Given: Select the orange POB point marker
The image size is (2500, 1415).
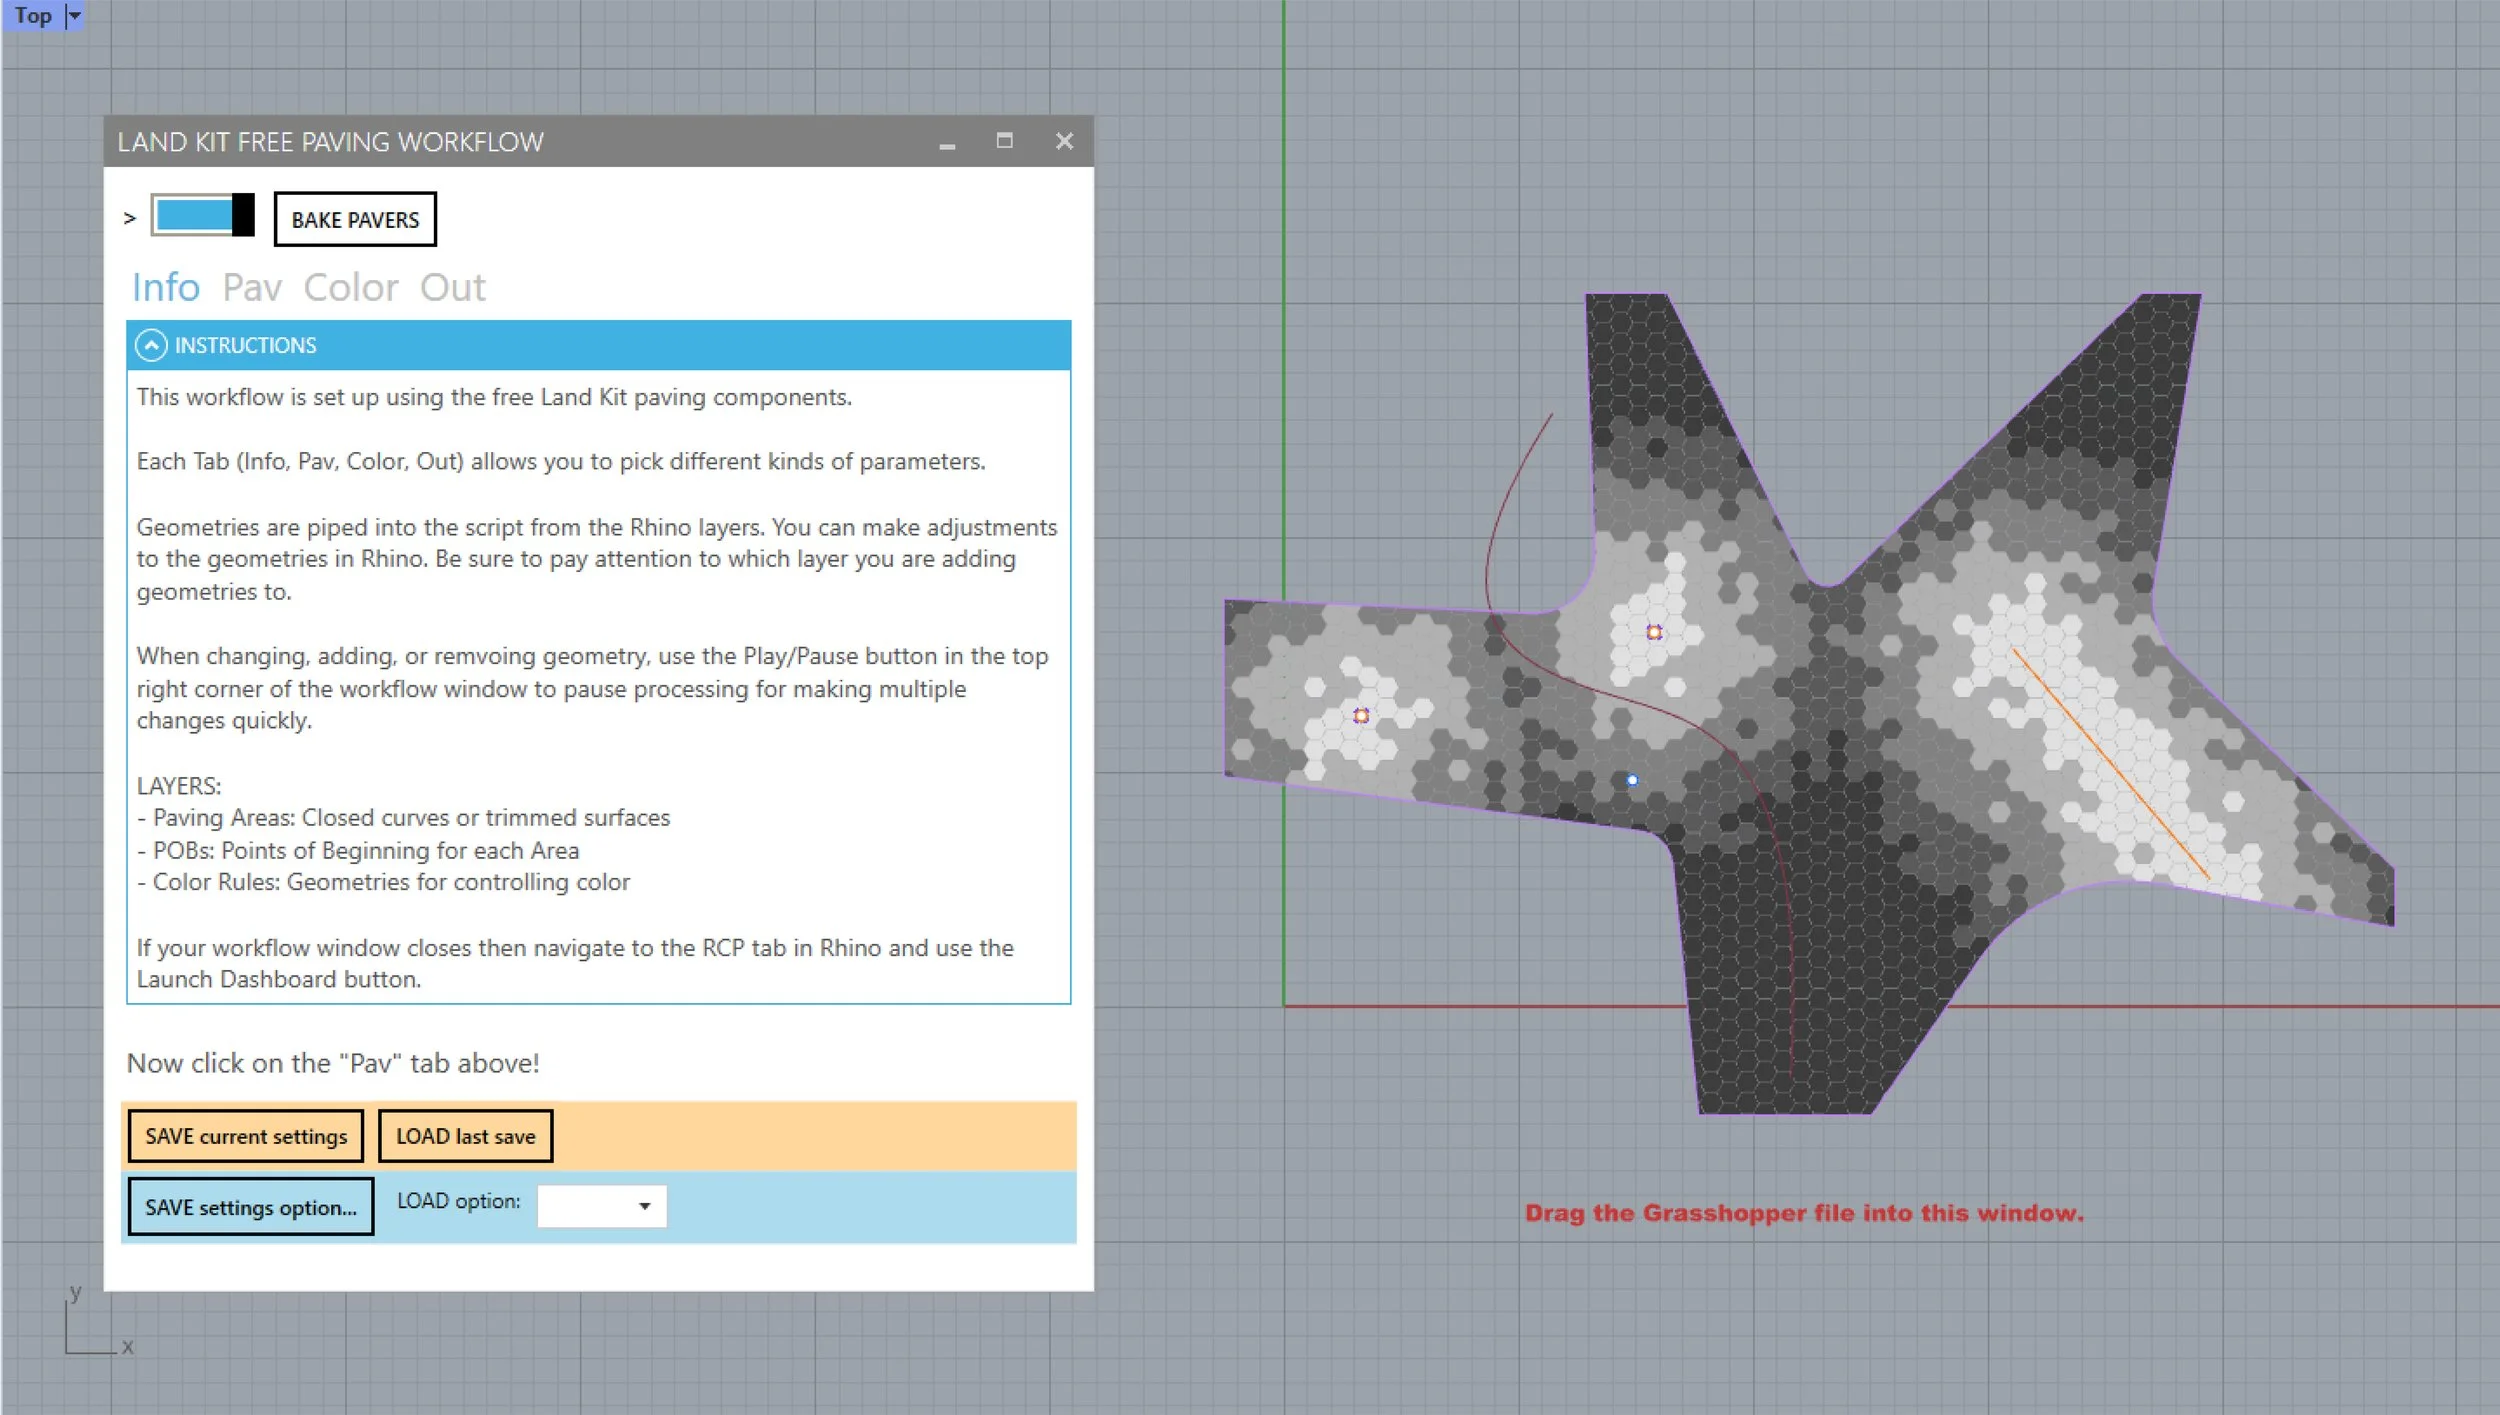Looking at the screenshot, I should click(x=1360, y=714).
